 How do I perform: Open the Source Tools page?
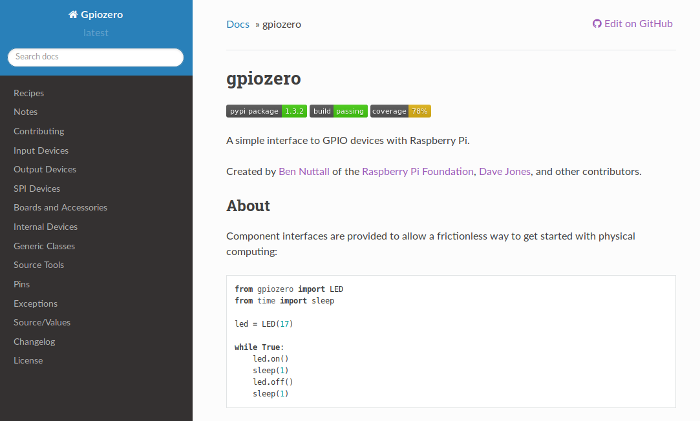tap(38, 265)
